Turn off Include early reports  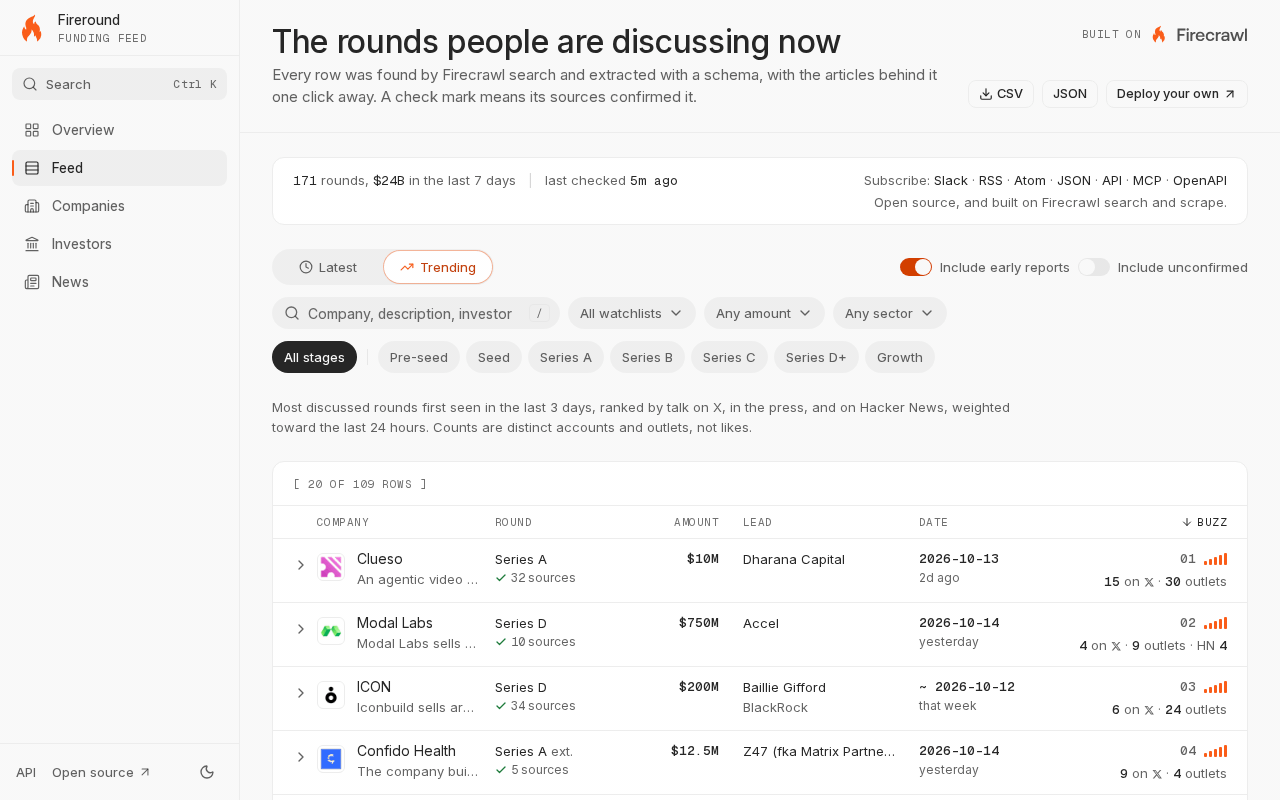click(916, 267)
